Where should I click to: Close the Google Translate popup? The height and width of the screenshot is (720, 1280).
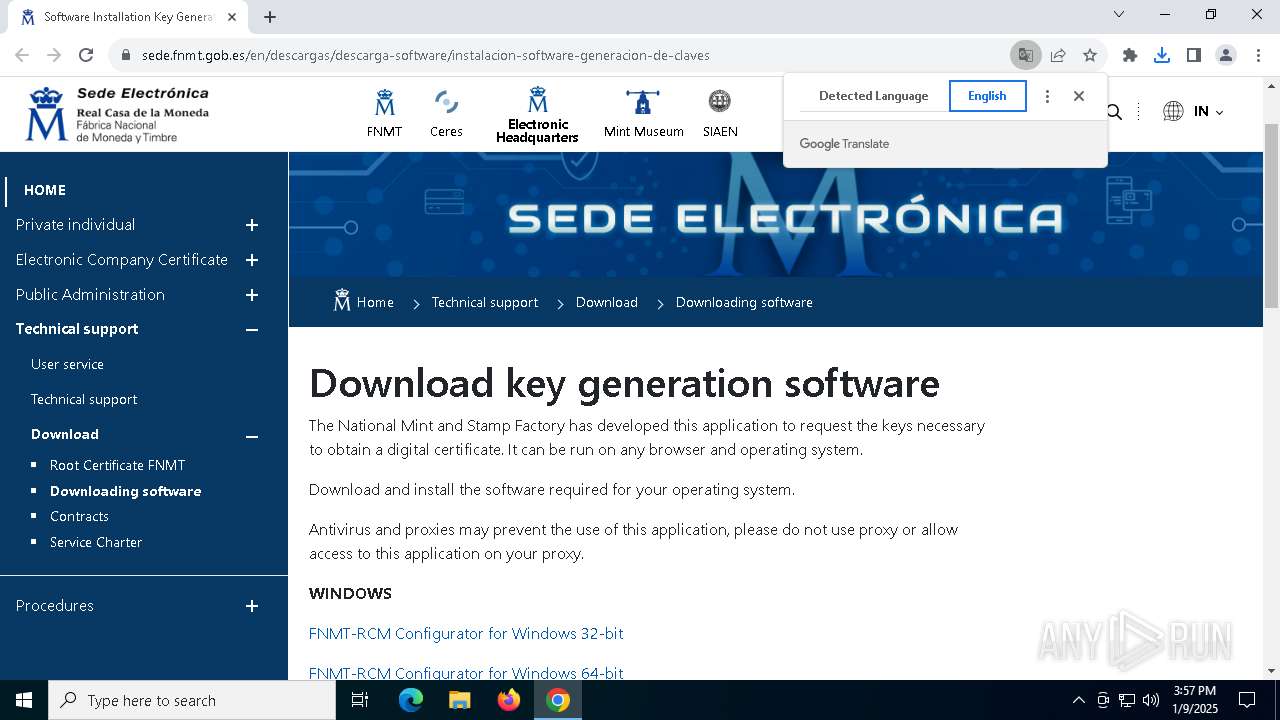coord(1079,96)
